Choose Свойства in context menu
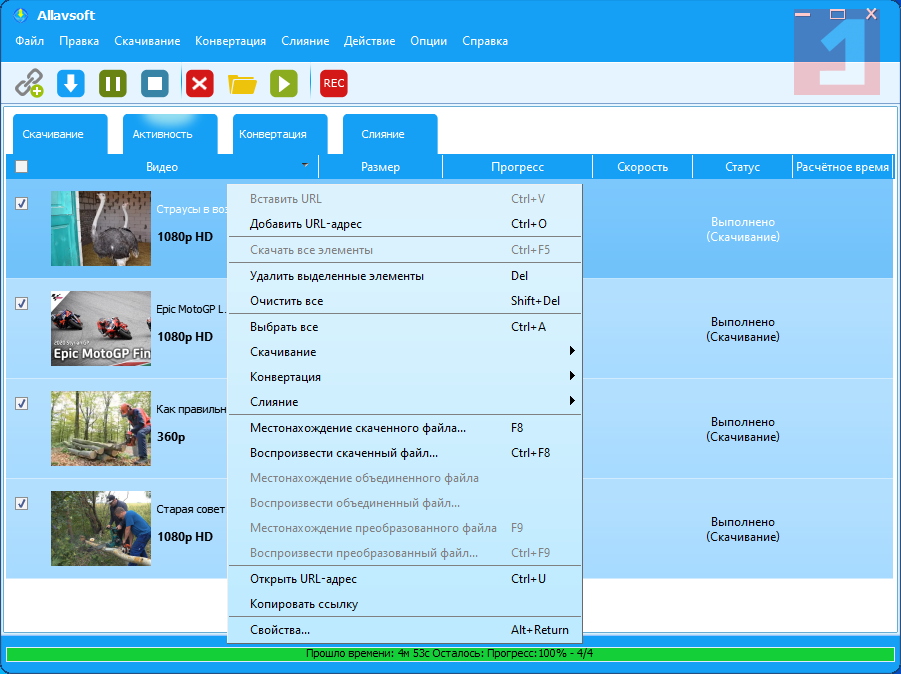The width and height of the screenshot is (901, 674). (405, 630)
